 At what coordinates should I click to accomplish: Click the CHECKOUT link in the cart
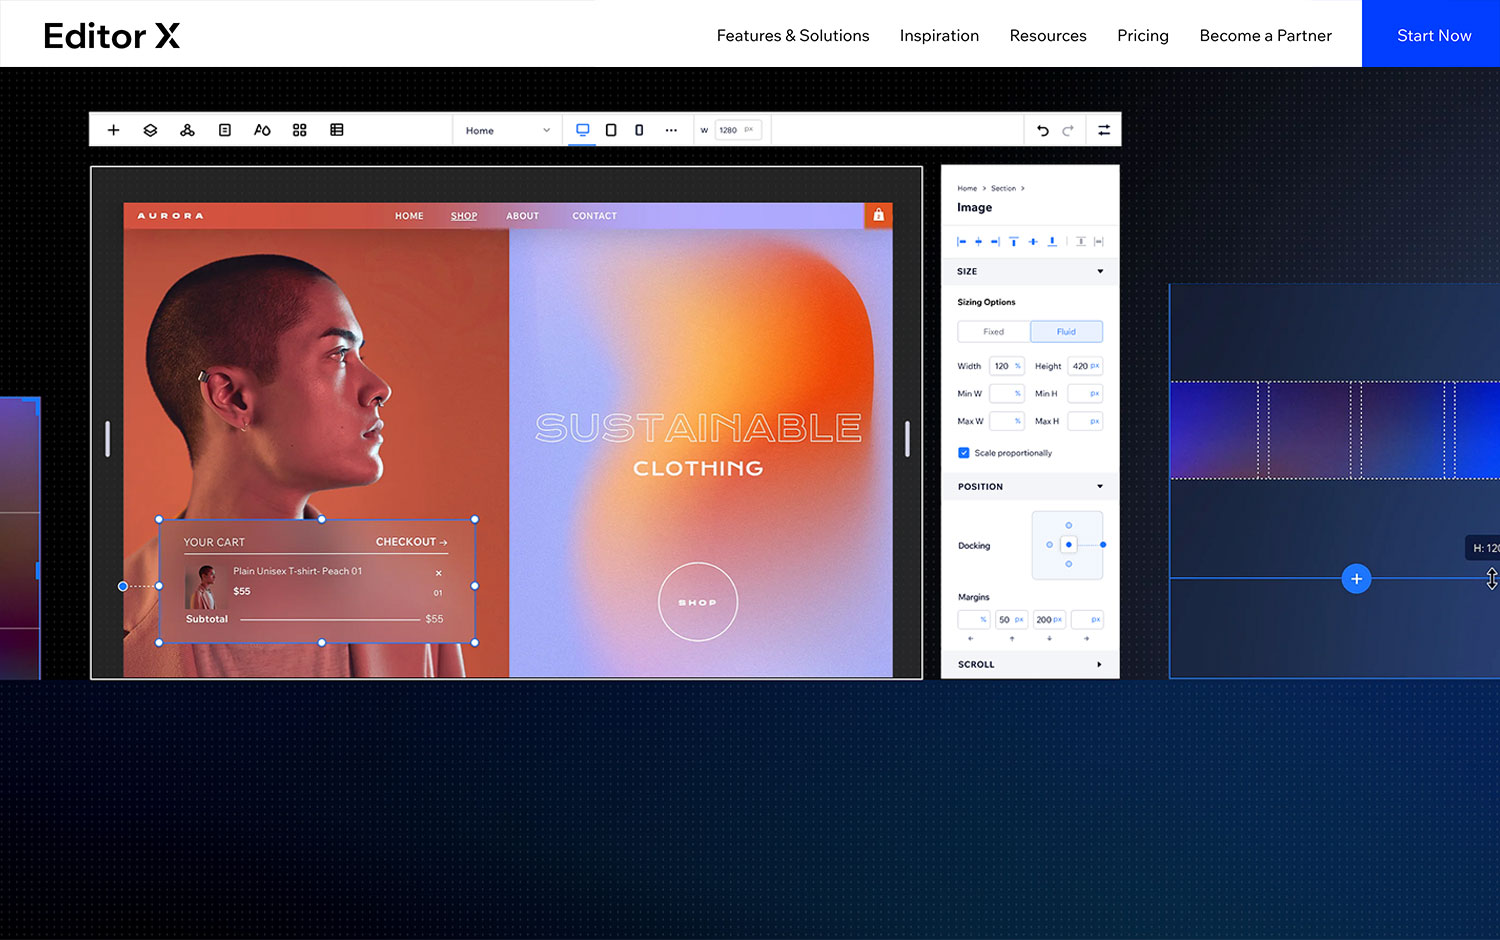point(410,541)
